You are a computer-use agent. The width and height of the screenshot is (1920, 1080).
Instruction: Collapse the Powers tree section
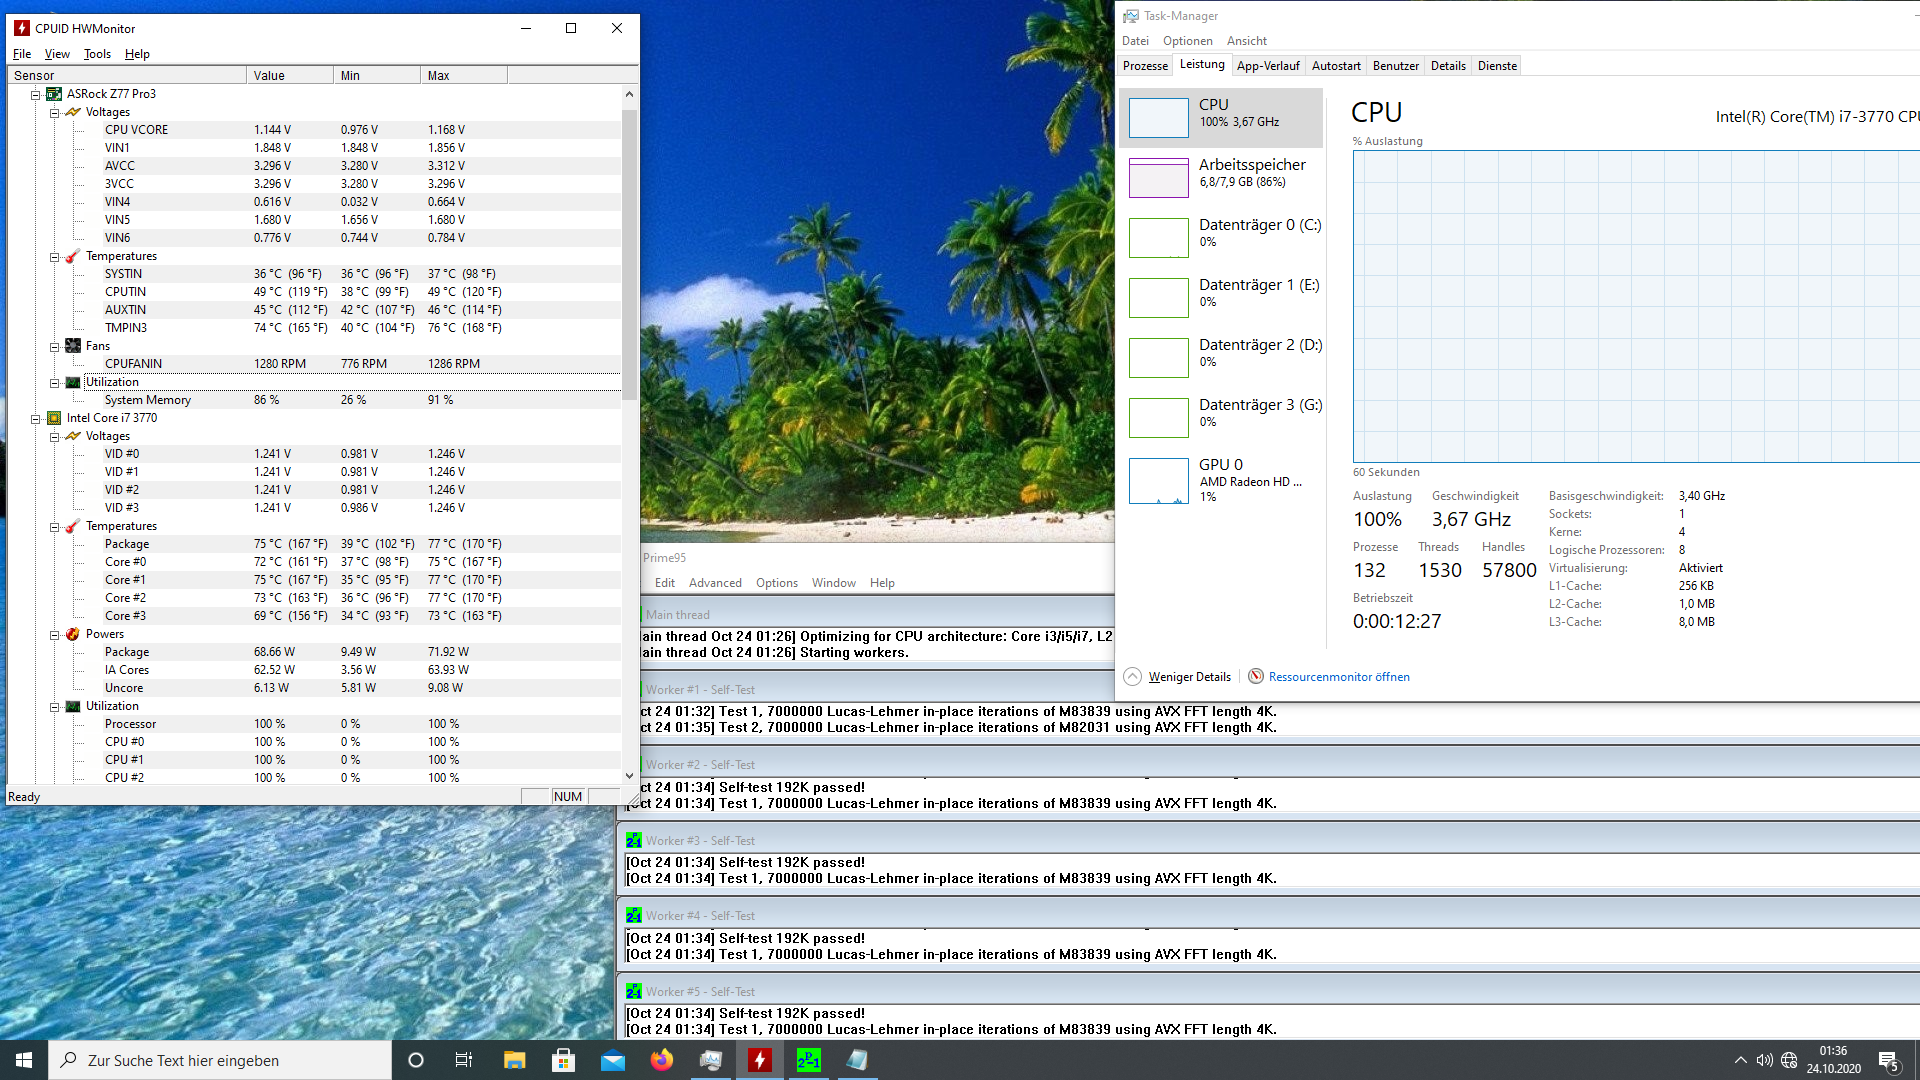pos(55,634)
